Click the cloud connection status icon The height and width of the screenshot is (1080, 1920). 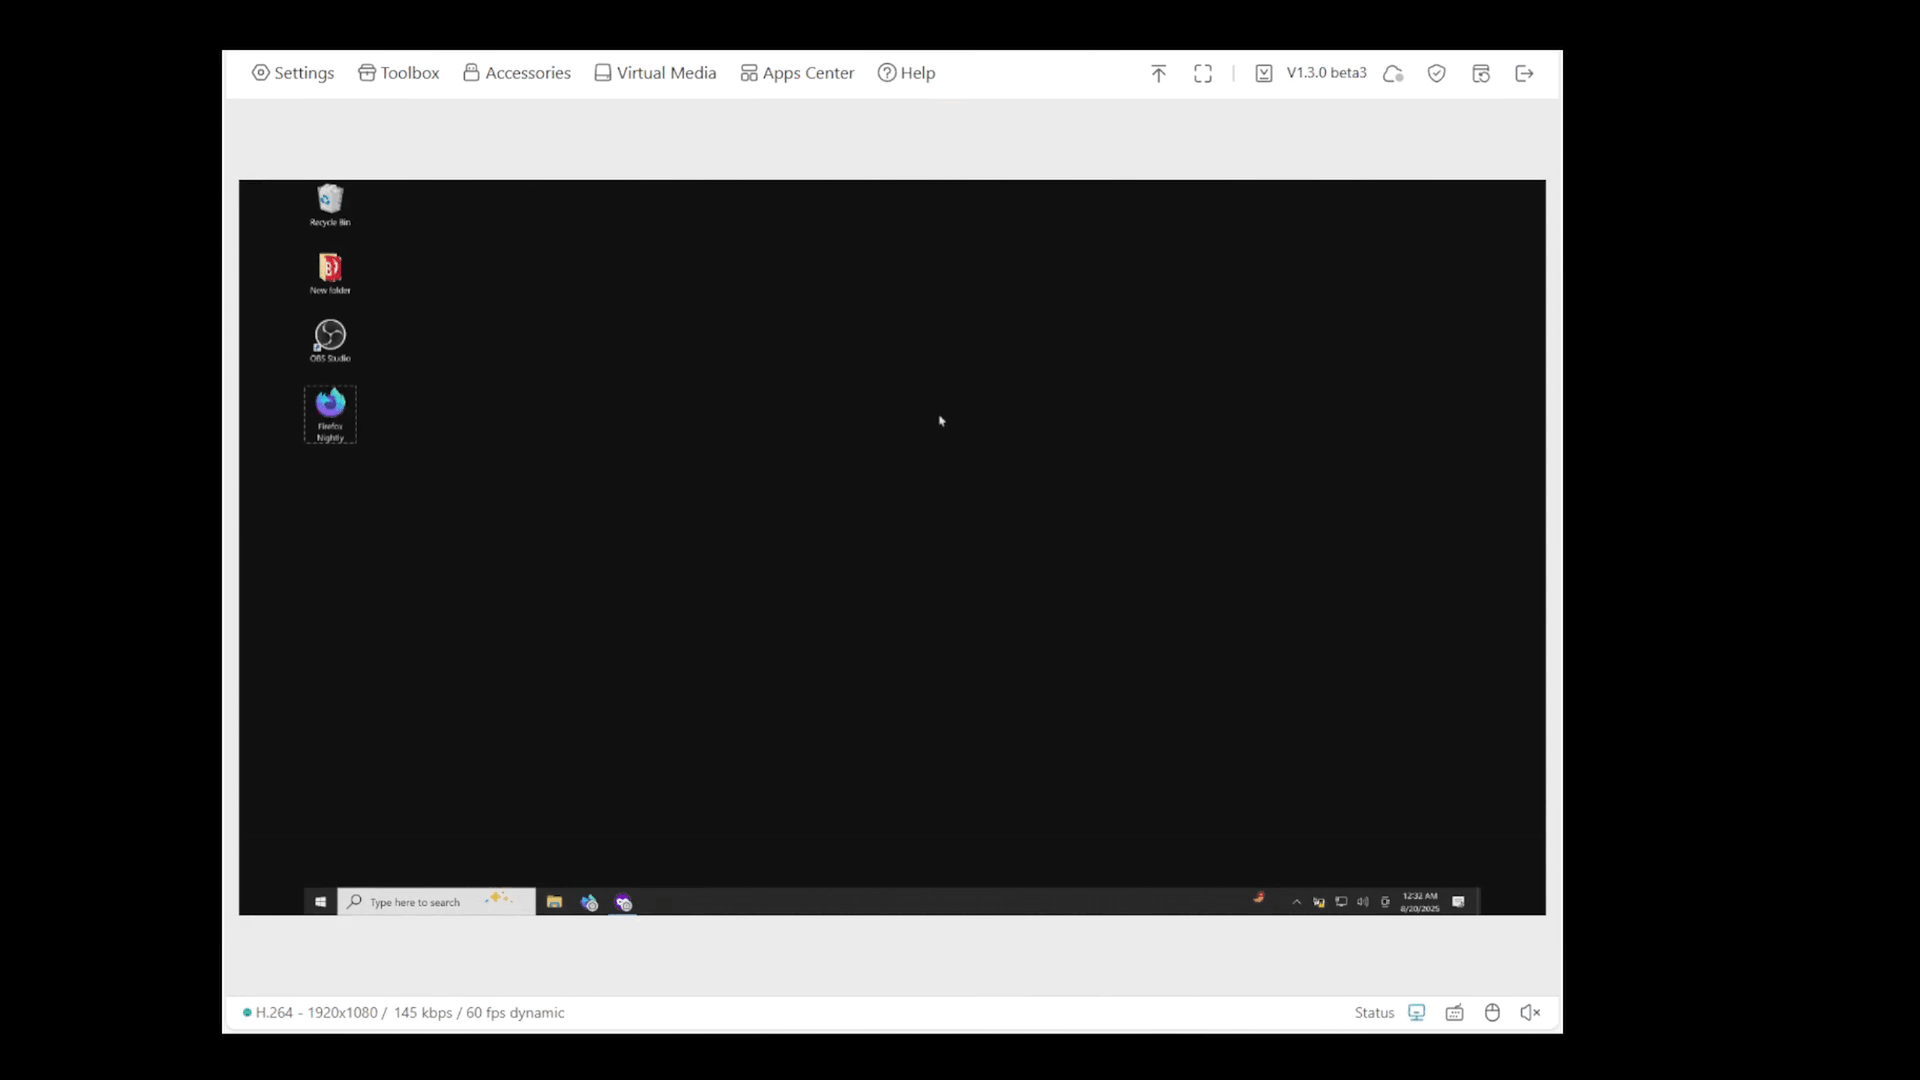(1393, 73)
